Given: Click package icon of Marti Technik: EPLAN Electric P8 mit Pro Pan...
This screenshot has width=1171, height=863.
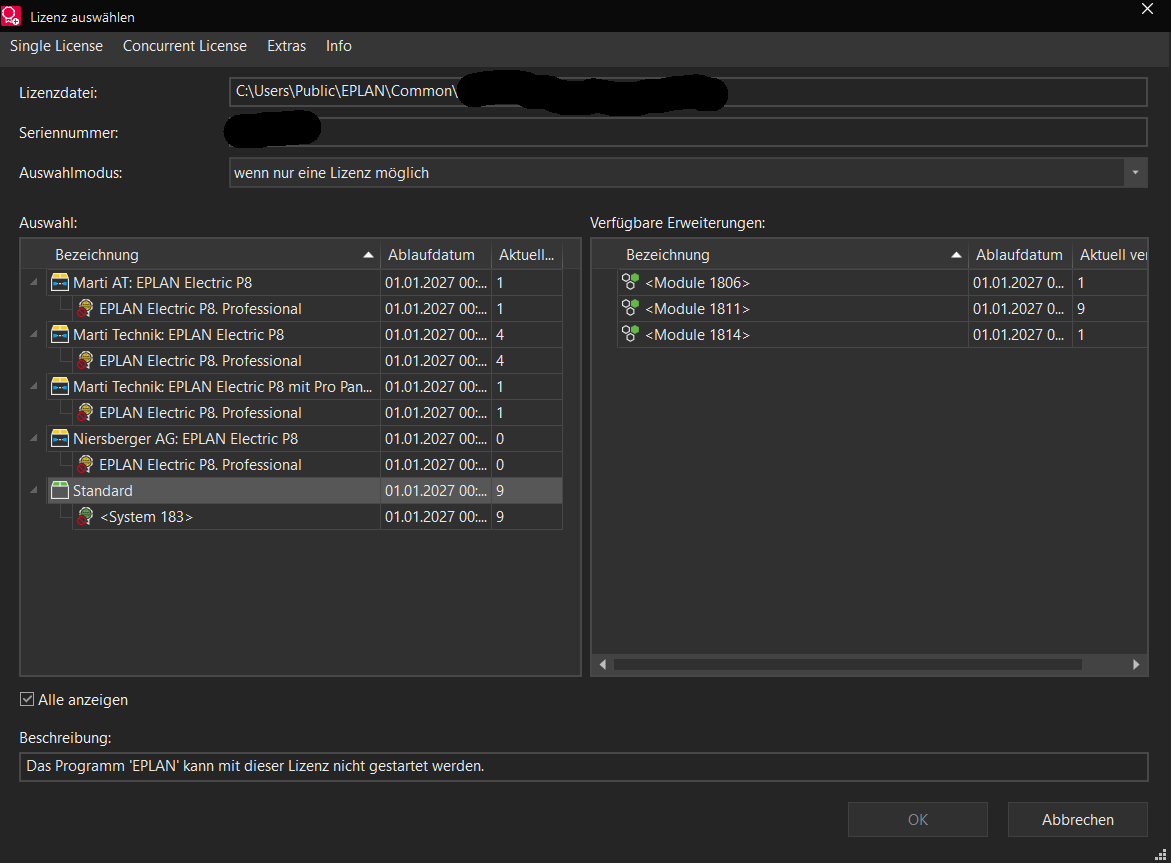Looking at the screenshot, I should pyautogui.click(x=60, y=386).
